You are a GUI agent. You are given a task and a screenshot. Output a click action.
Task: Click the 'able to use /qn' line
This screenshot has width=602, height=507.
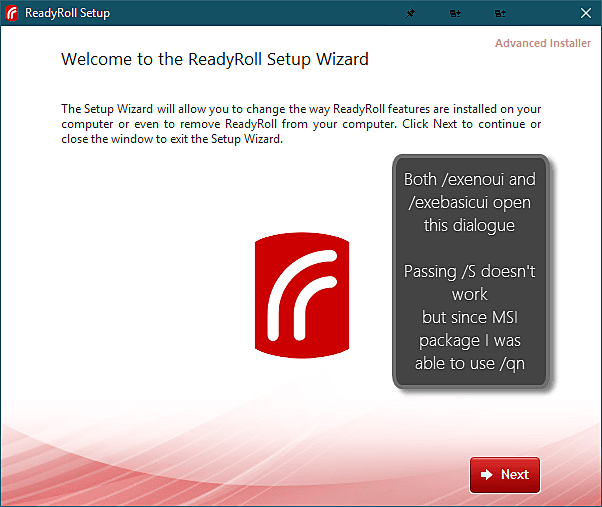click(x=470, y=363)
